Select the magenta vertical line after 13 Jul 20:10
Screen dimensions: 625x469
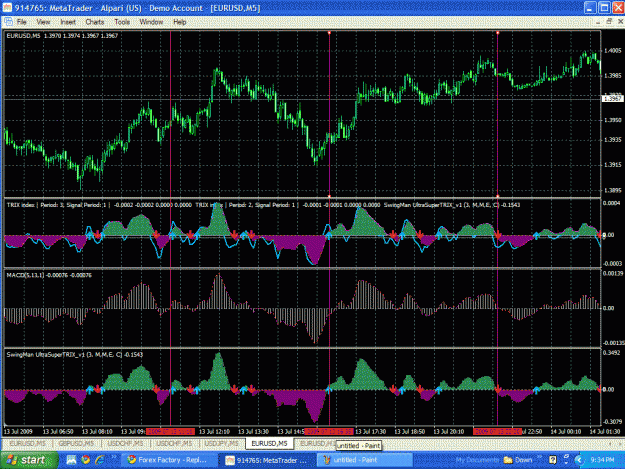497,231
